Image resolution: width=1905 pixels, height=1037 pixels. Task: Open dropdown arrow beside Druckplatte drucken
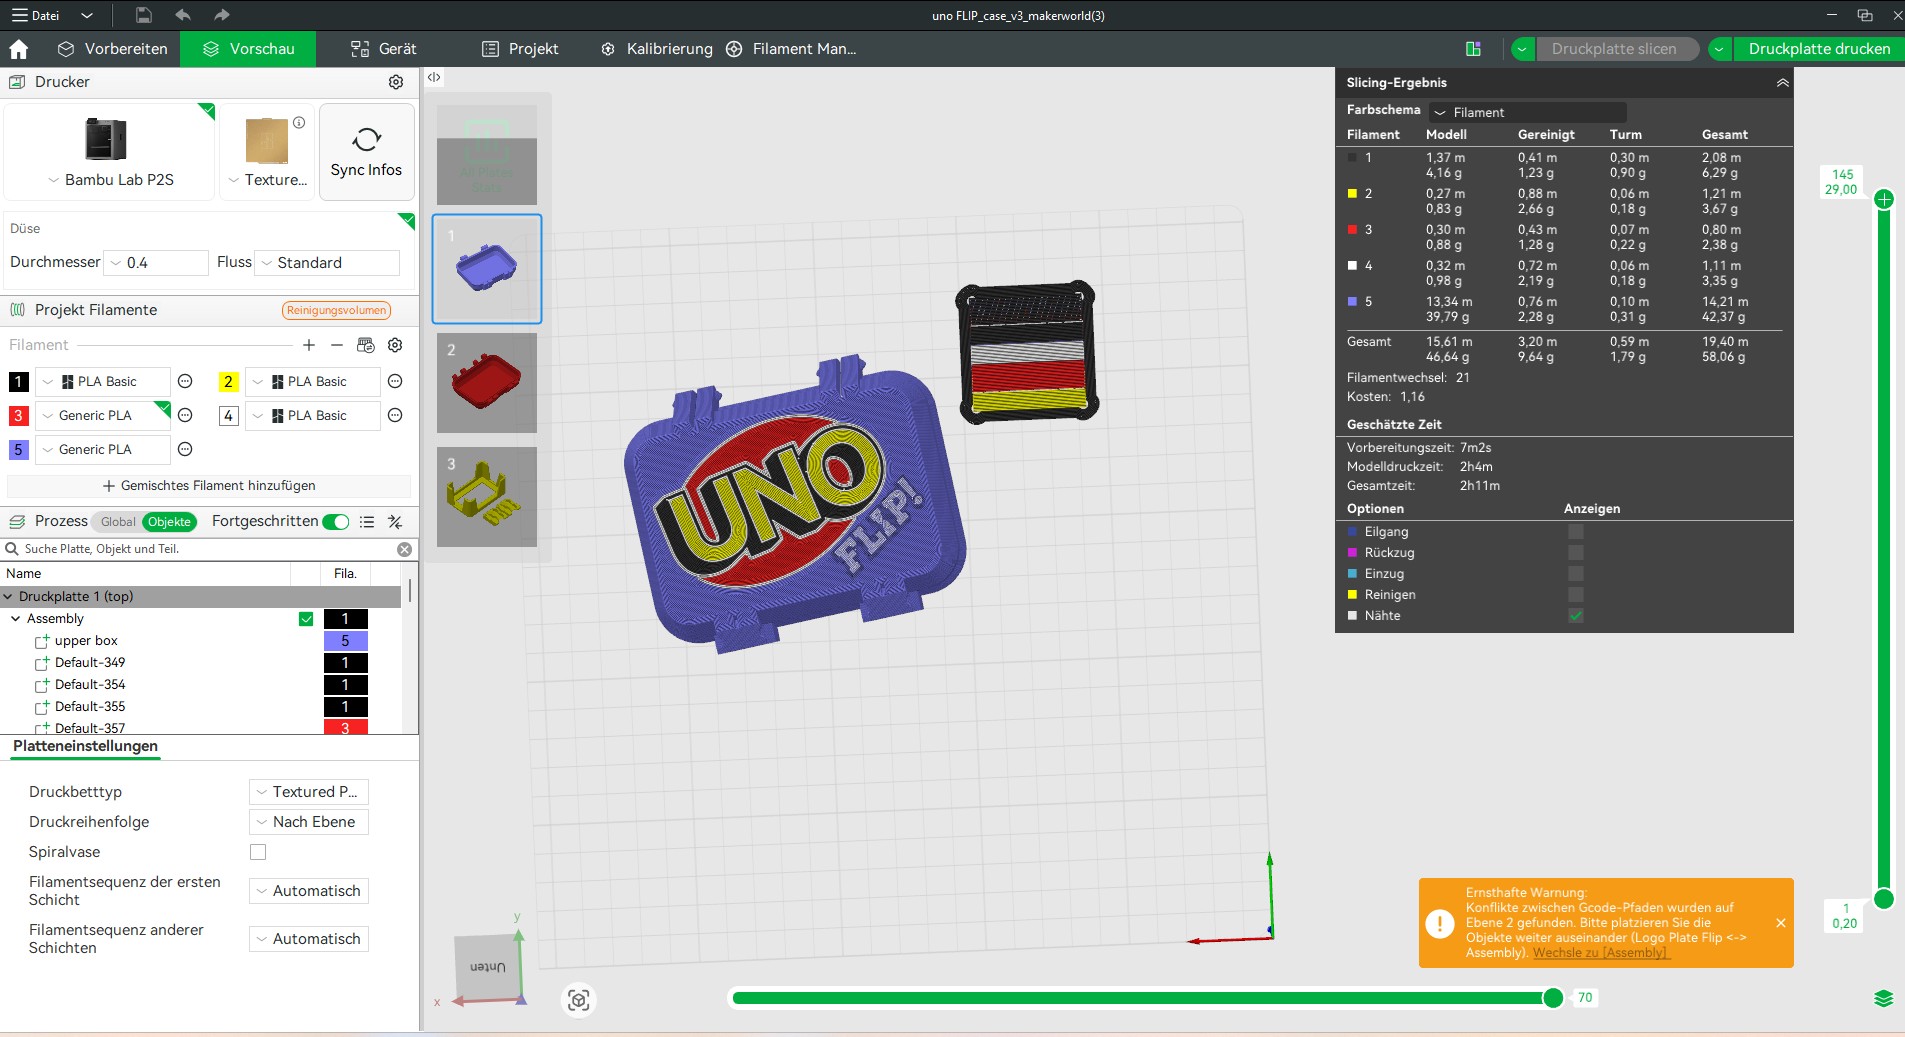click(x=1719, y=49)
